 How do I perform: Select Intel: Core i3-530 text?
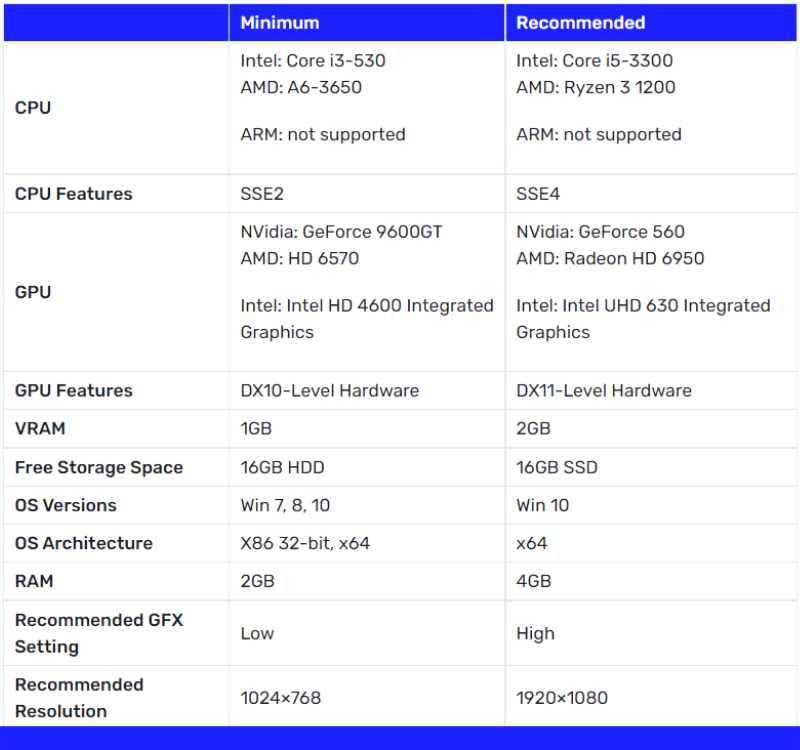point(313,61)
